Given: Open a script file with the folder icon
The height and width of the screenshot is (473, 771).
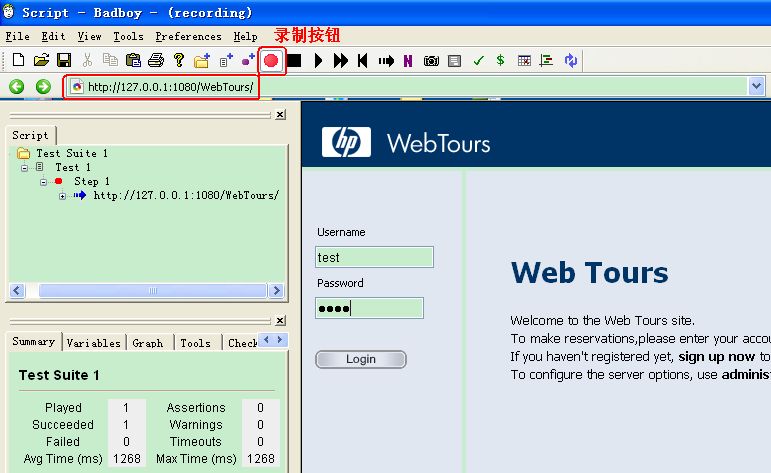Looking at the screenshot, I should [41, 60].
